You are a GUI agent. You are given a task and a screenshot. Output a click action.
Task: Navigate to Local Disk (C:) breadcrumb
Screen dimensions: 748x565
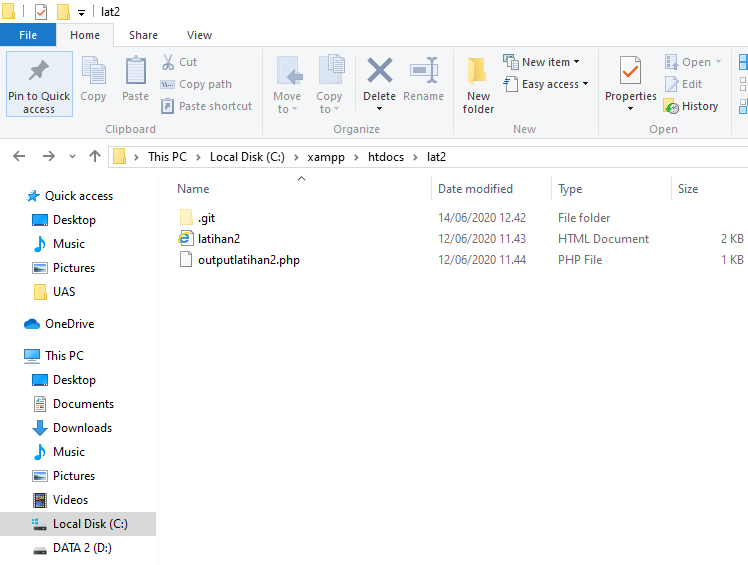(x=247, y=157)
